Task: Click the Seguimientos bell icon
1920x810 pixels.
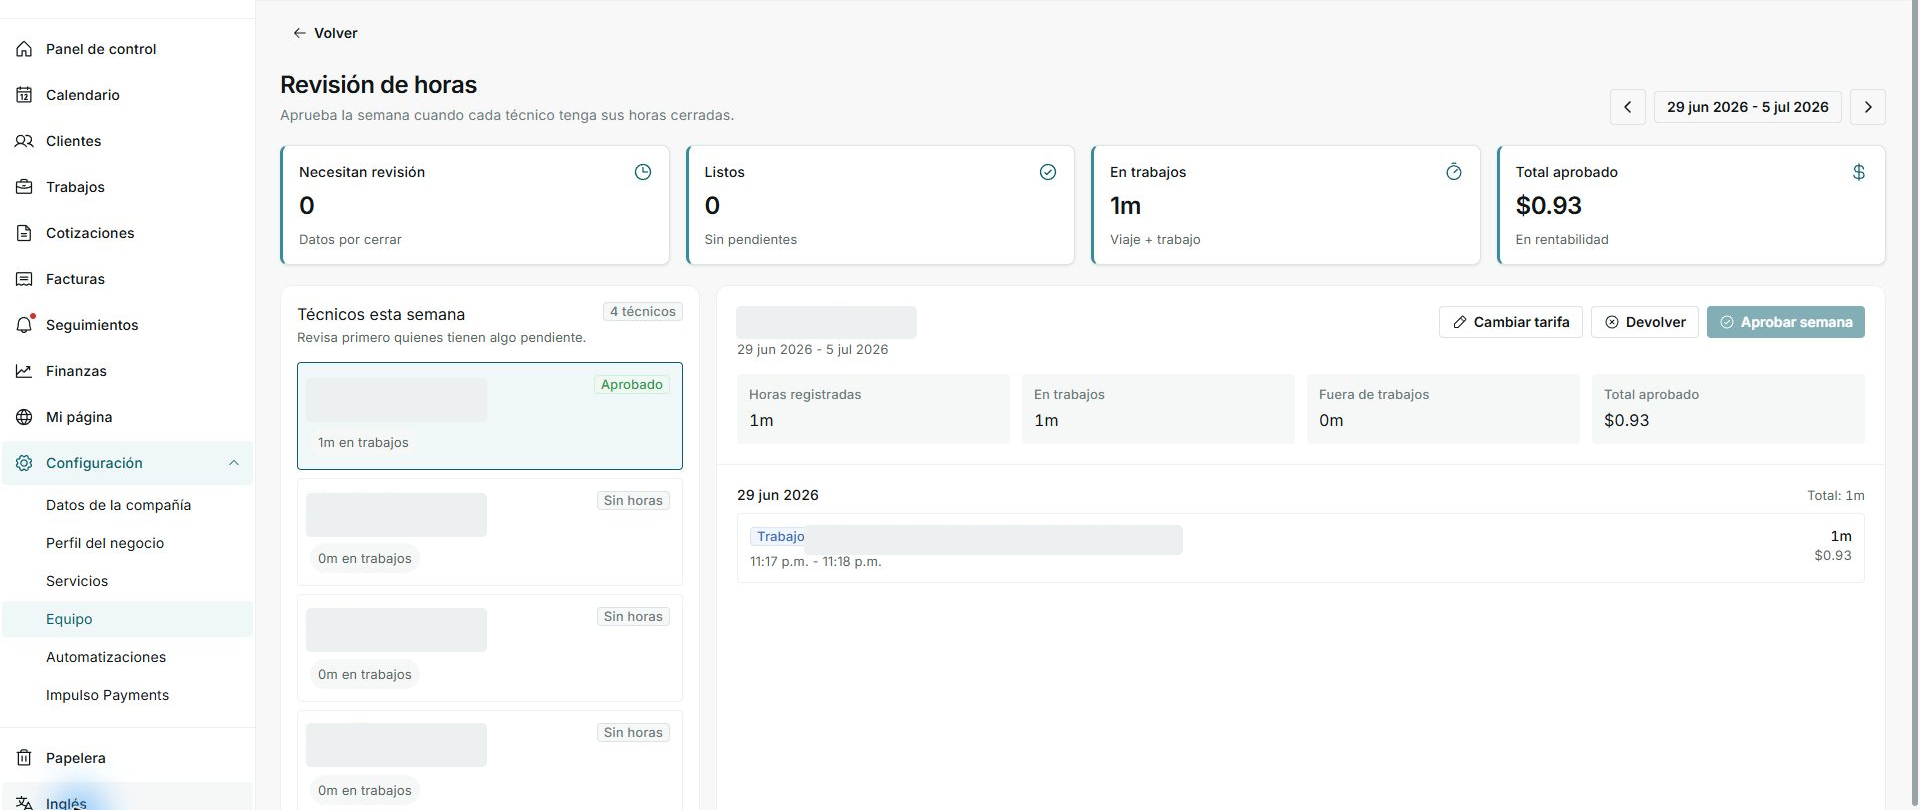Action: coord(24,325)
